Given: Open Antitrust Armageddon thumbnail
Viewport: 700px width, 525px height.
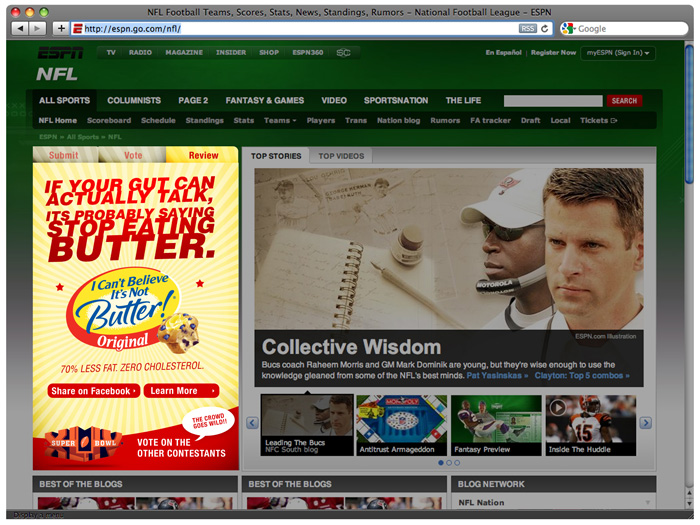Looking at the screenshot, I should coord(401,425).
